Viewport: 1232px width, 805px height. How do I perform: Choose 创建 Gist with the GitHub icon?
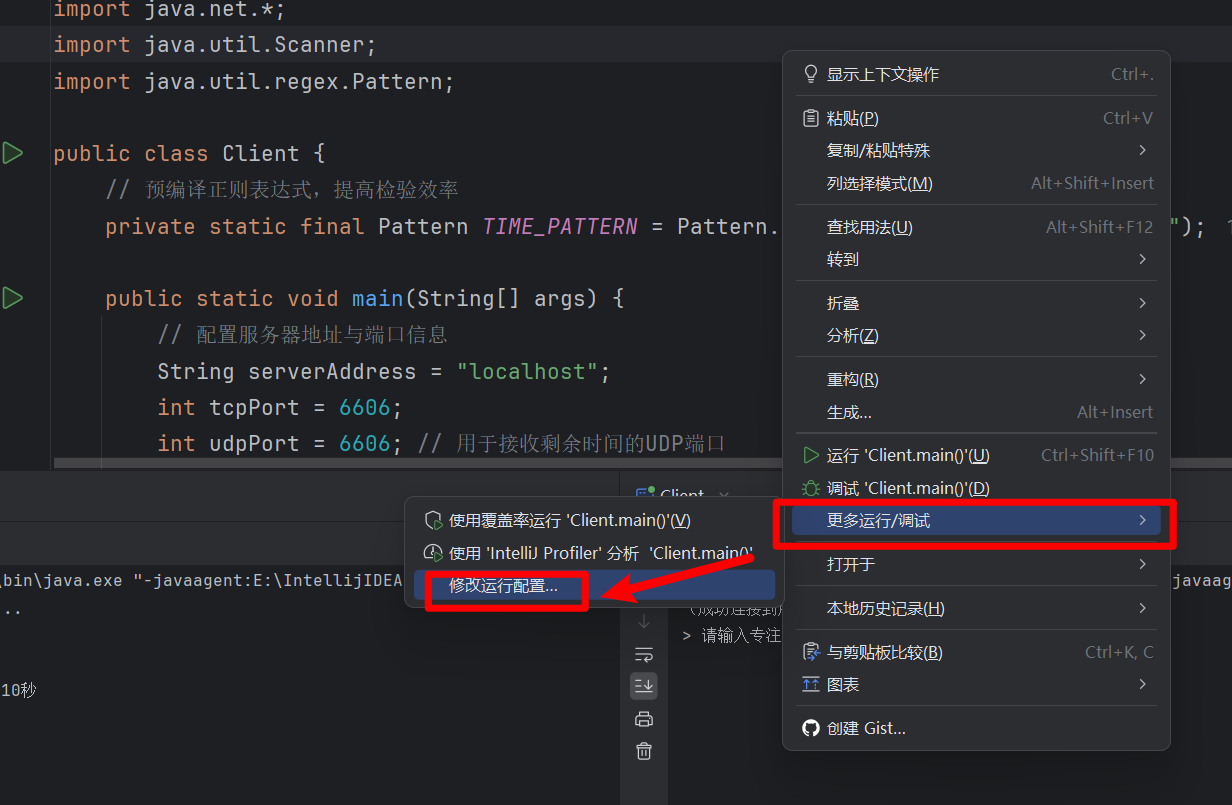(866, 728)
